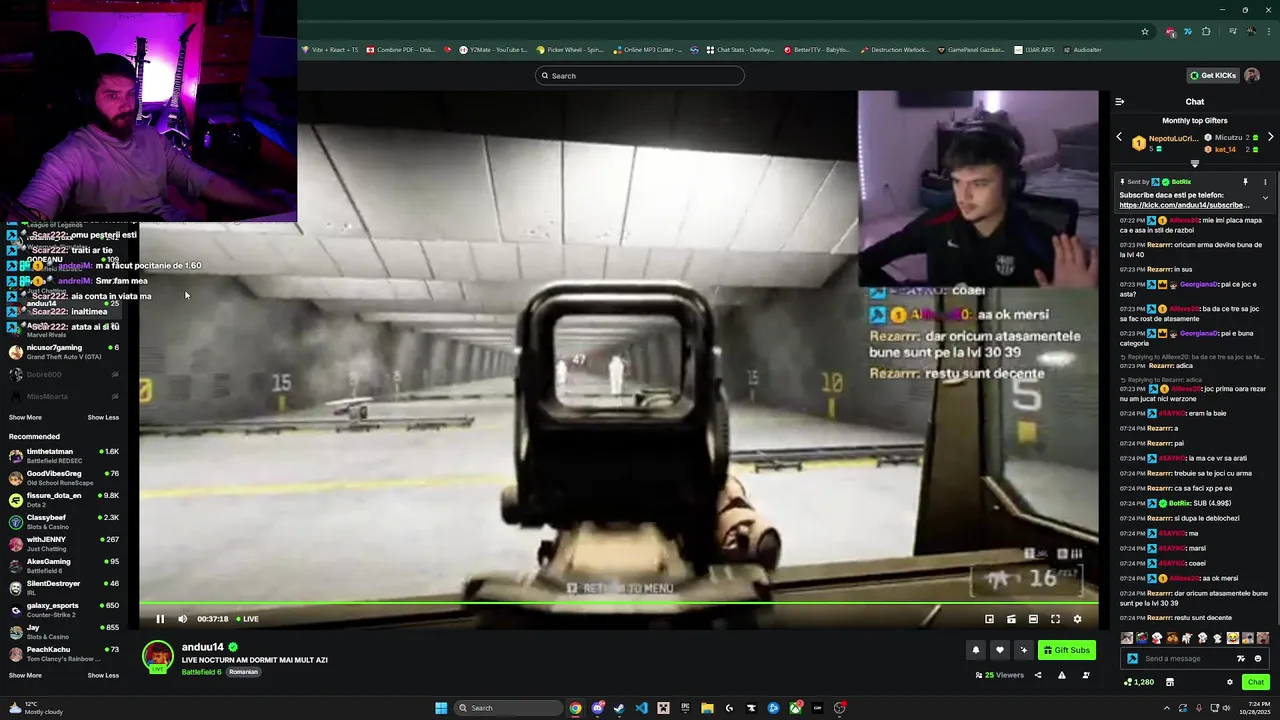Unpin the BotRix pinned message
The width and height of the screenshot is (1280, 720).
pos(1245,182)
